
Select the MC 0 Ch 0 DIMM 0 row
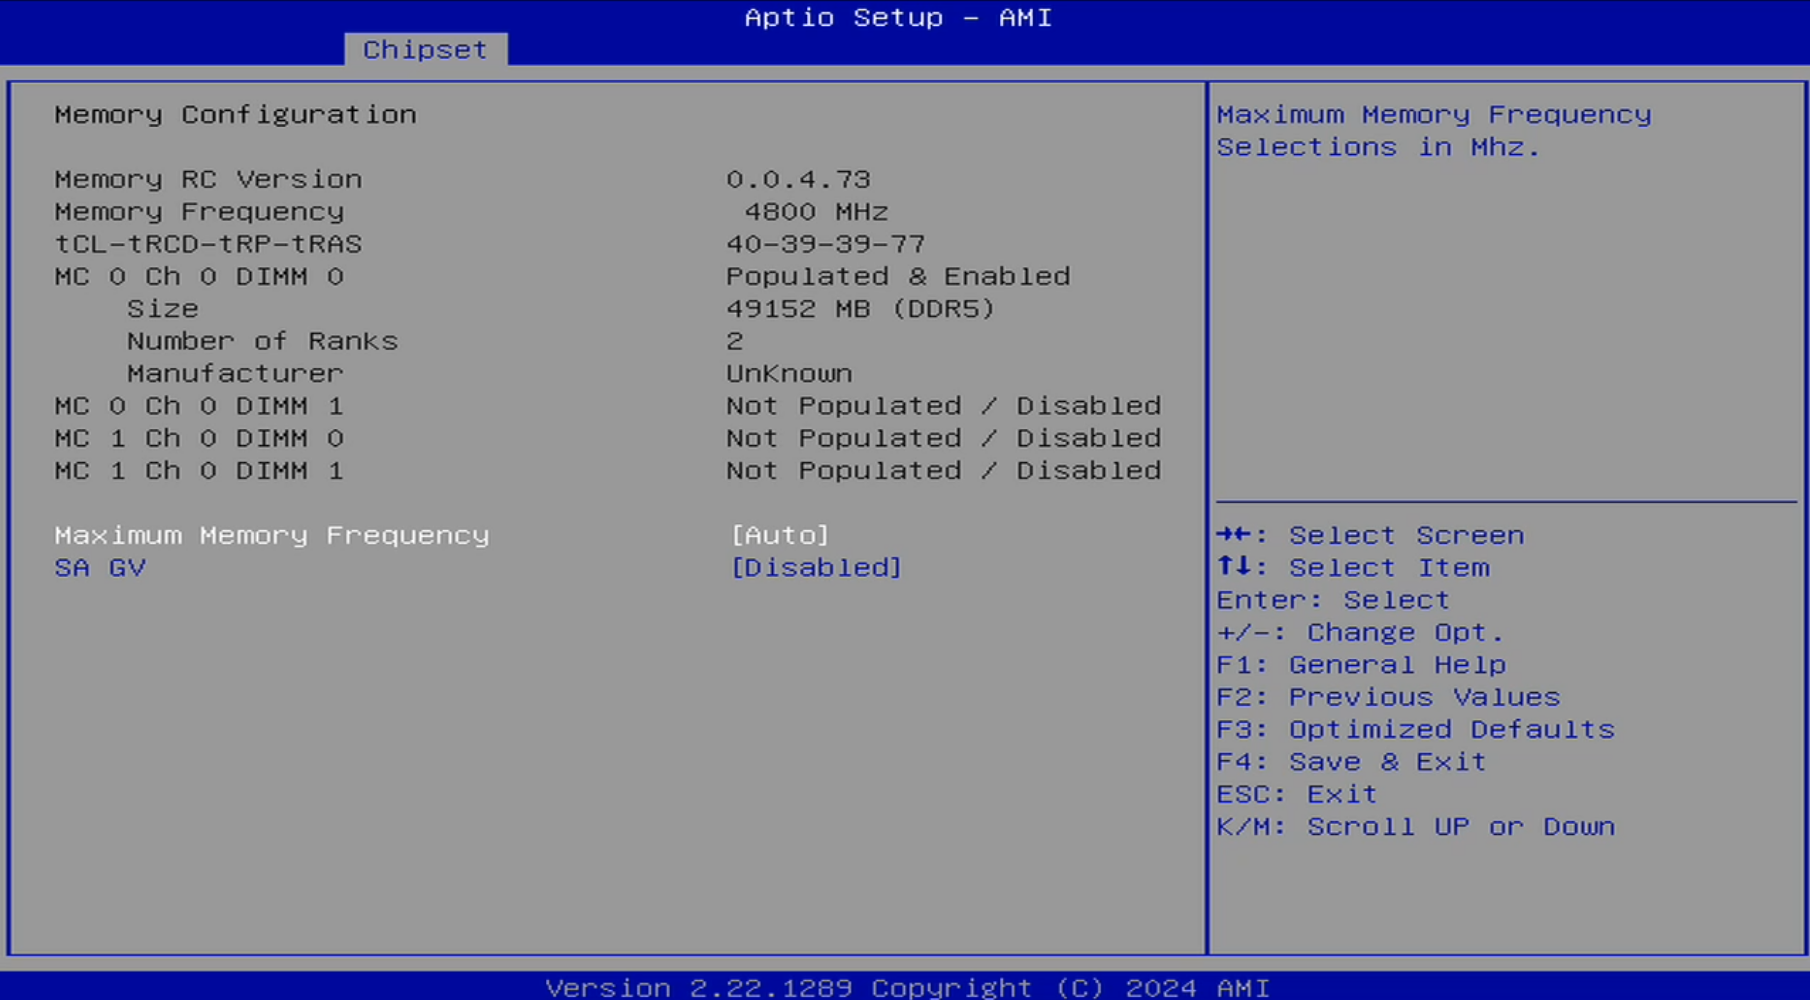pos(199,277)
